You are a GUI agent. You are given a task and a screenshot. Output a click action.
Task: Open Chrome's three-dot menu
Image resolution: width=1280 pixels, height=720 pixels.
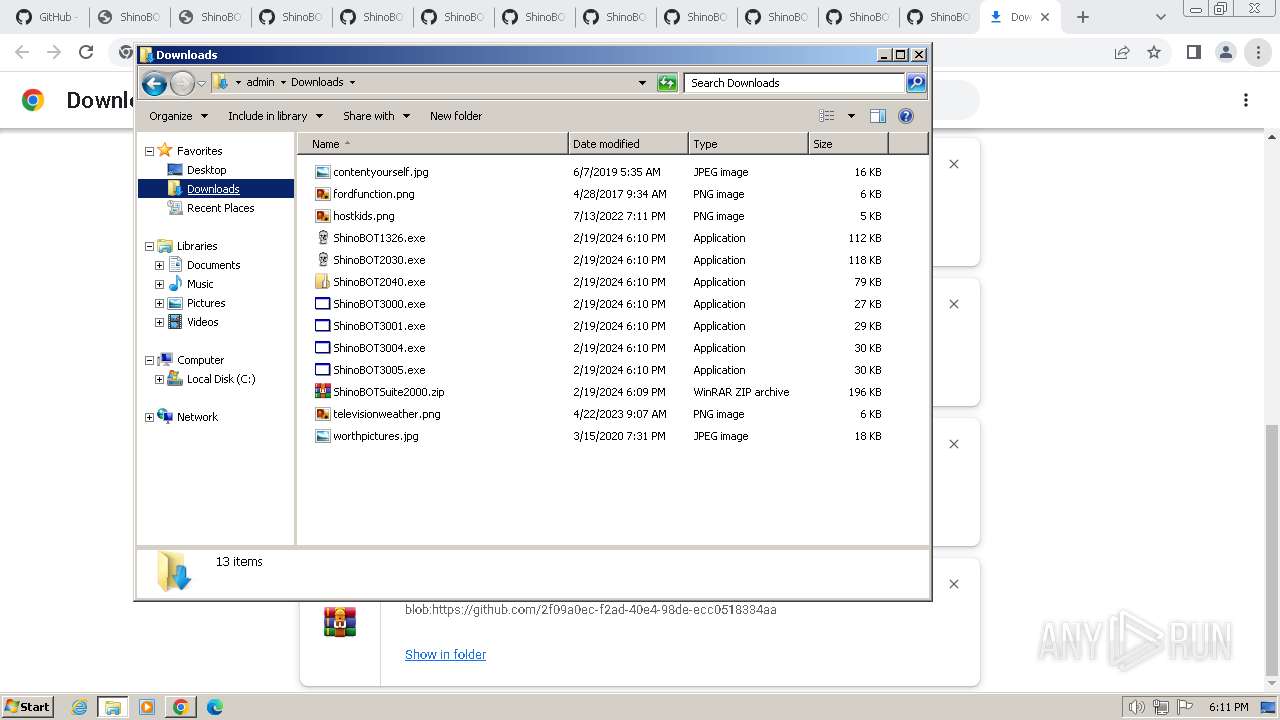[1258, 52]
